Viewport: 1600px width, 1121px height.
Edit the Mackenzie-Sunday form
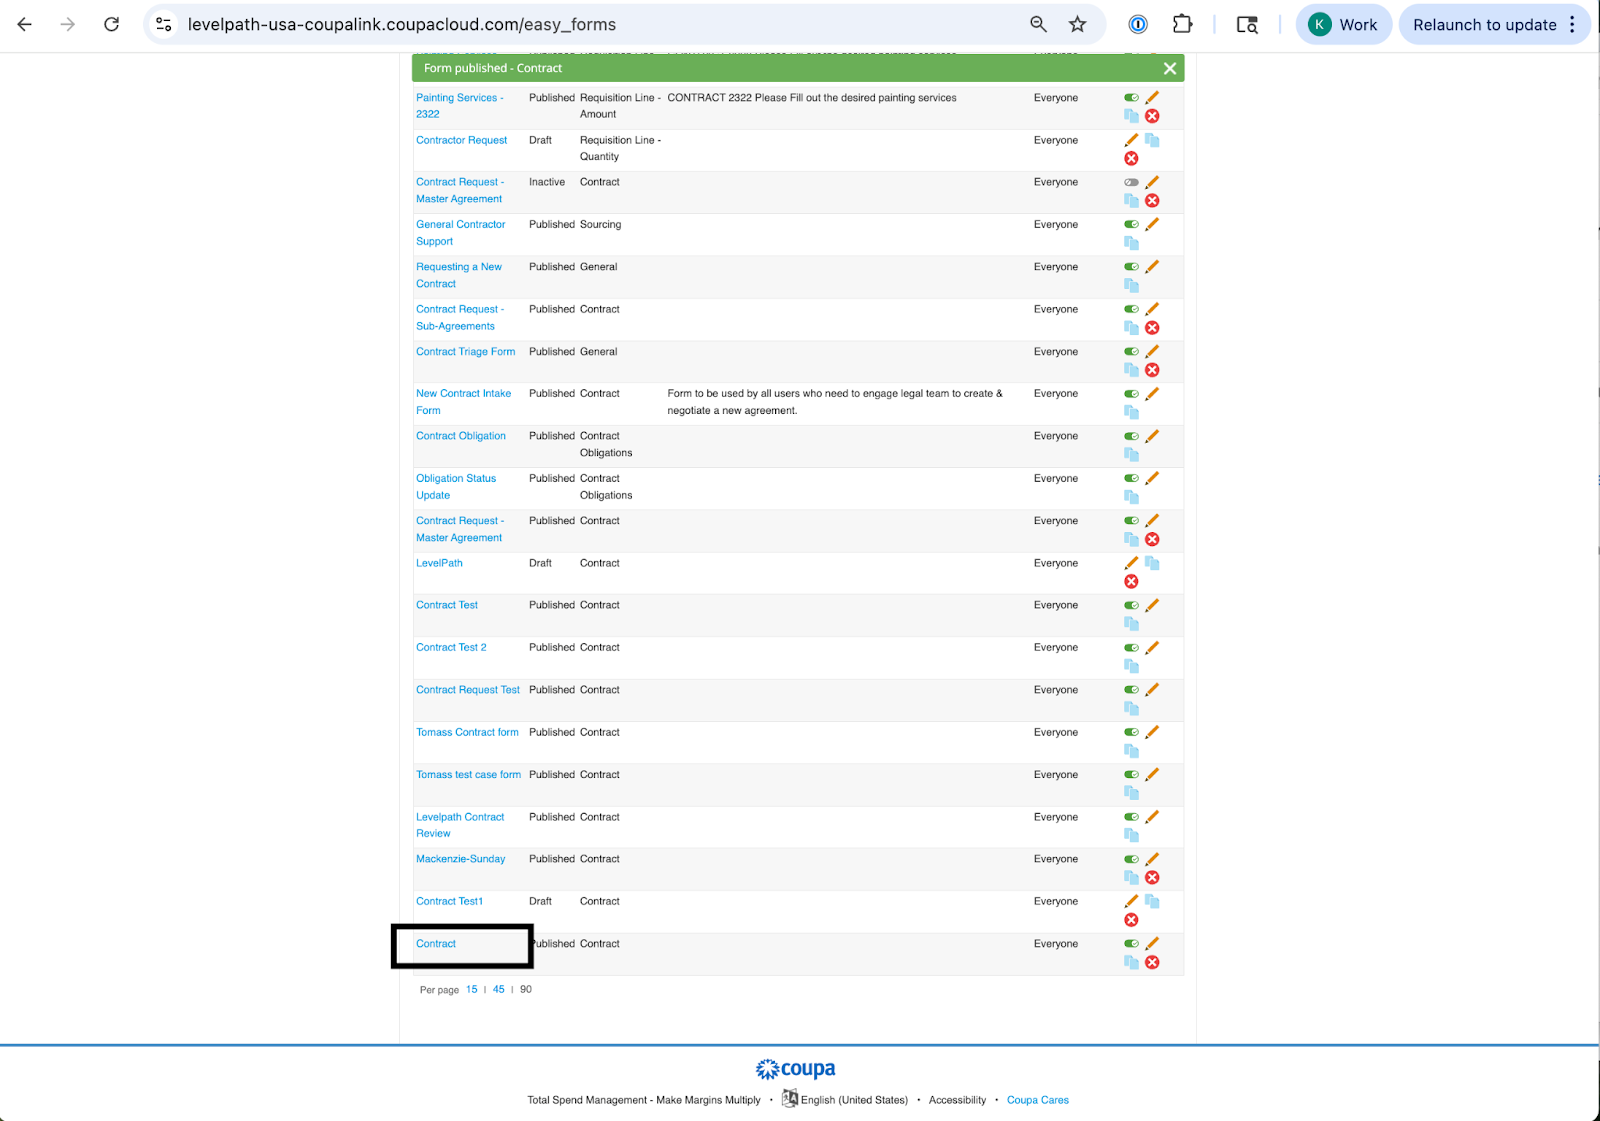pos(1152,860)
